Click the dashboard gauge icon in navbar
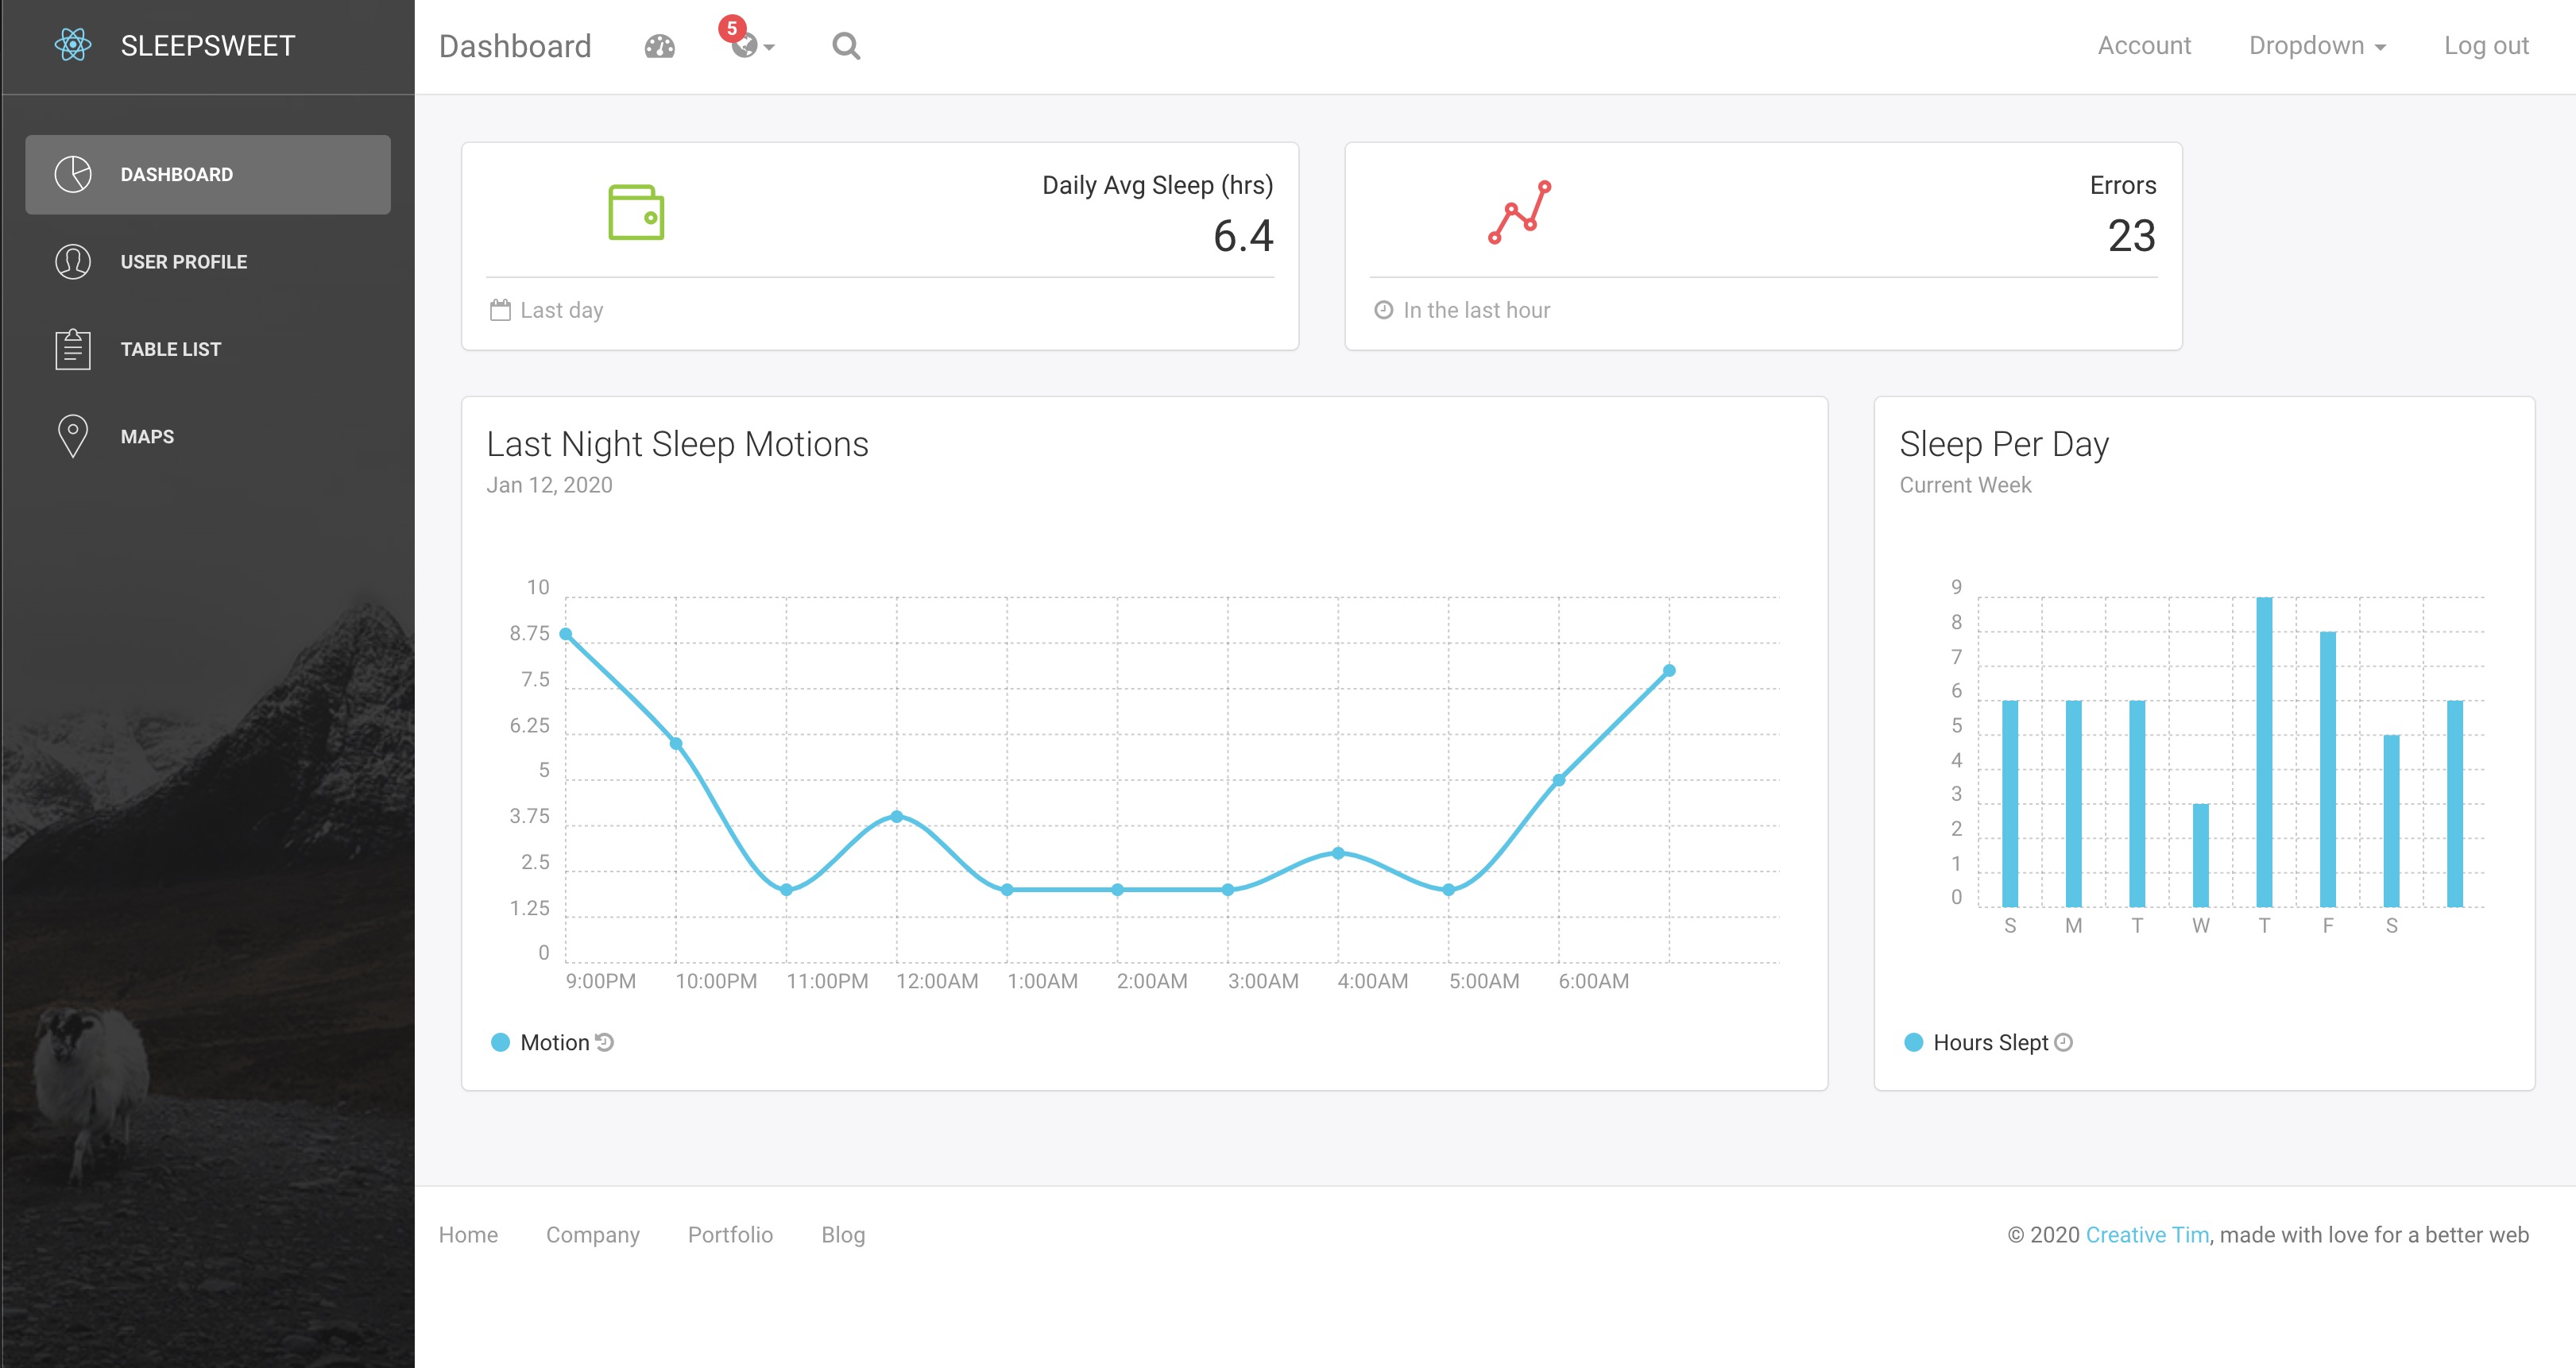The width and height of the screenshot is (2576, 1368). coord(660,46)
